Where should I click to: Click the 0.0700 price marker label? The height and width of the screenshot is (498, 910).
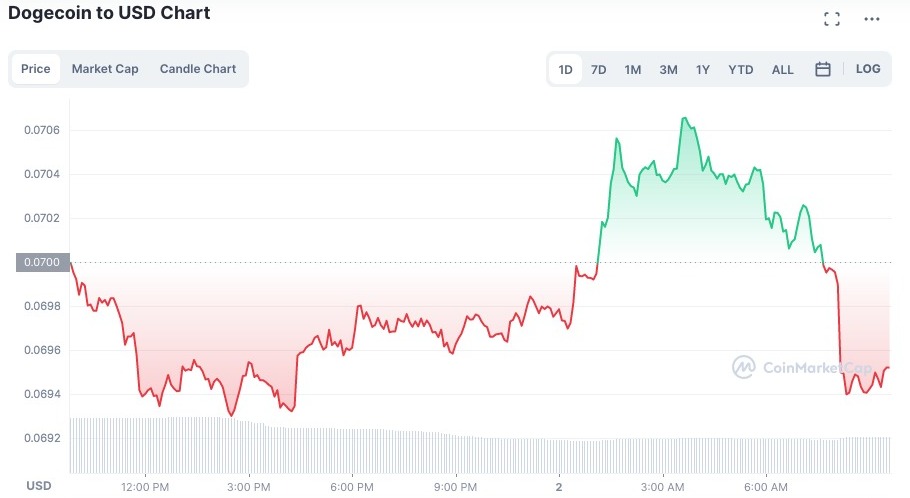point(35,262)
